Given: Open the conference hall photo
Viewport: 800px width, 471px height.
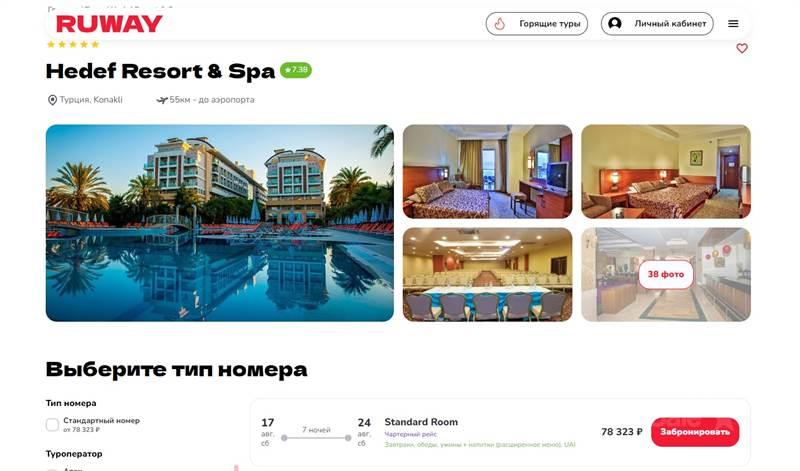Looking at the screenshot, I should [488, 275].
